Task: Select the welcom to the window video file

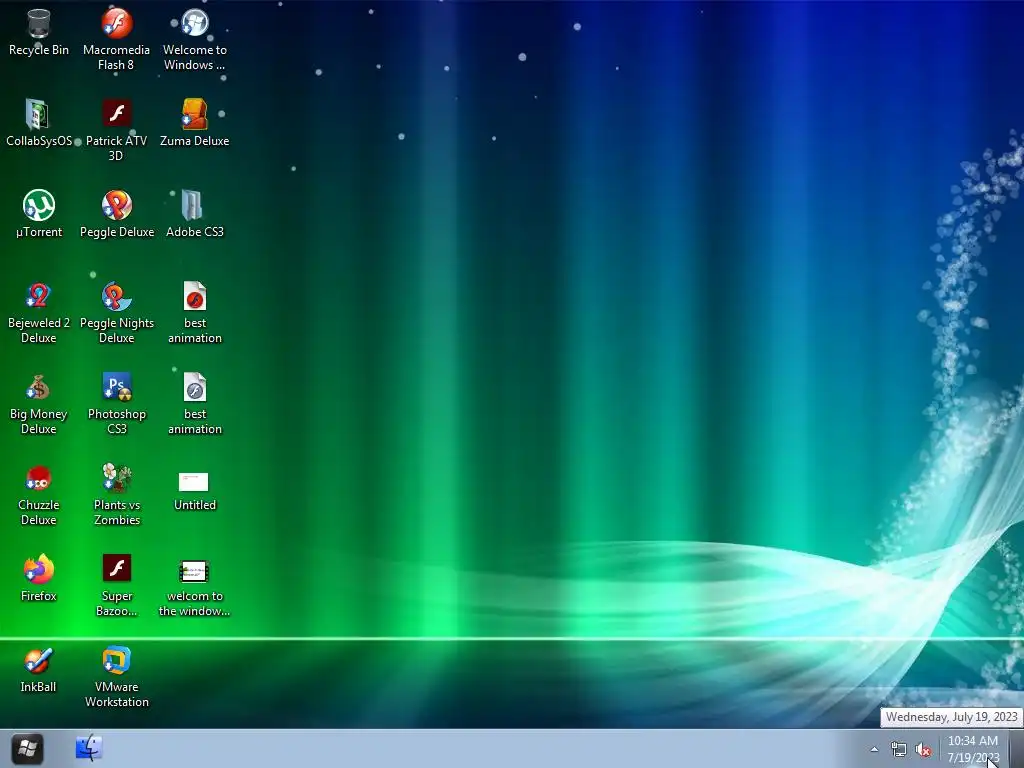Action: pyautogui.click(x=195, y=588)
